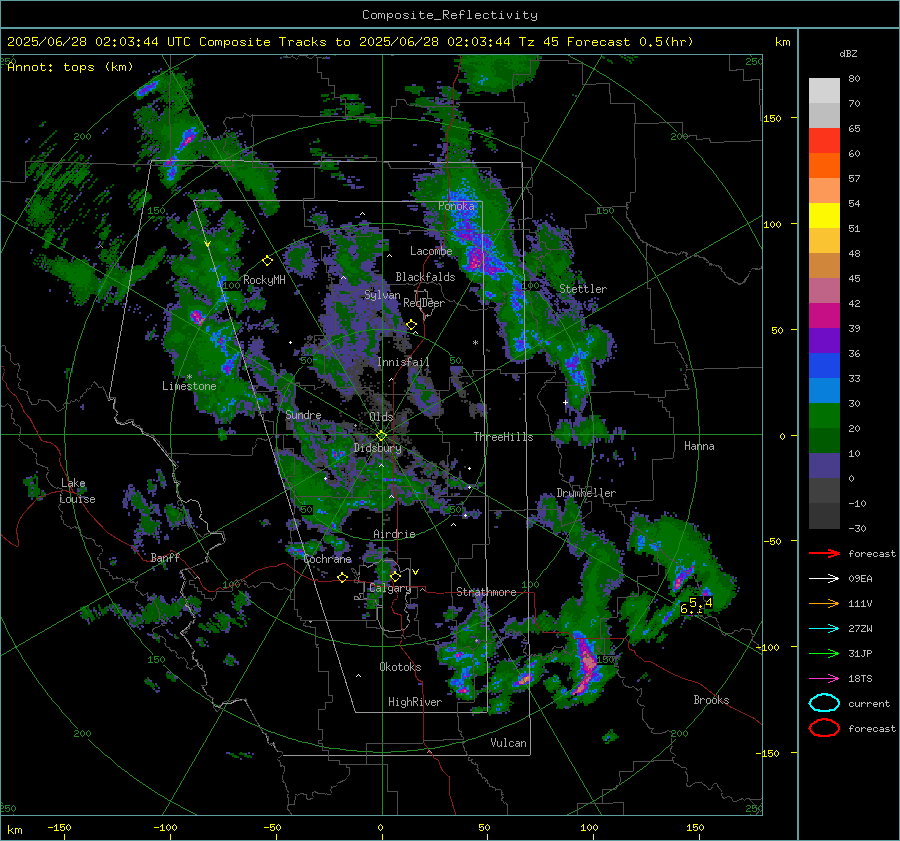Click the Composite_Reflectivity title

coord(449,15)
